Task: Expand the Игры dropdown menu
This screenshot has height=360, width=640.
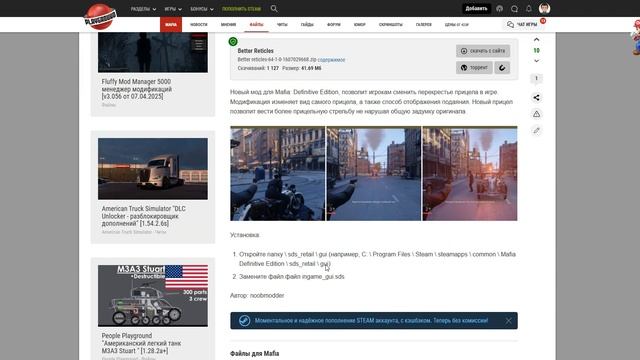Action: 173,9
